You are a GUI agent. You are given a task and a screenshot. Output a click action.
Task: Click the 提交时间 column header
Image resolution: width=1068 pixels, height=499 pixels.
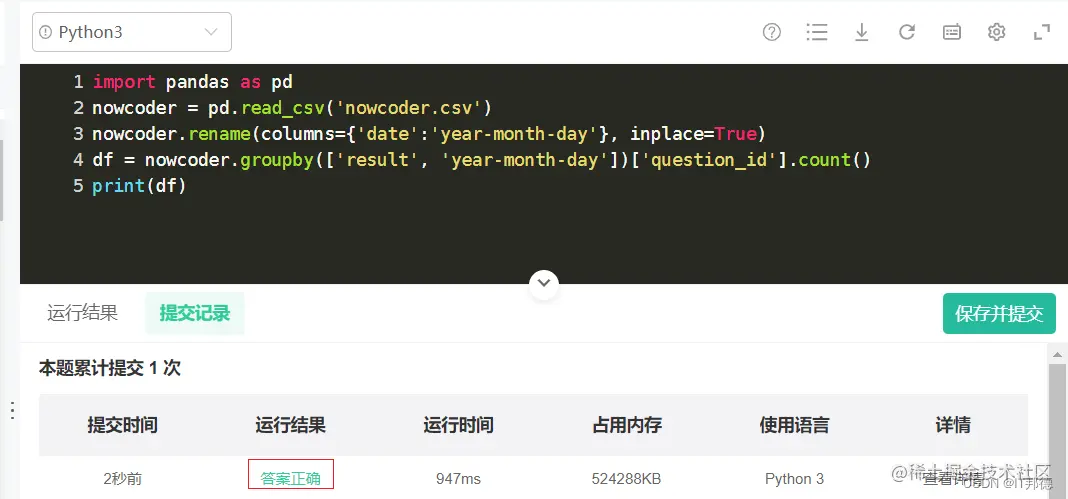coord(123,425)
